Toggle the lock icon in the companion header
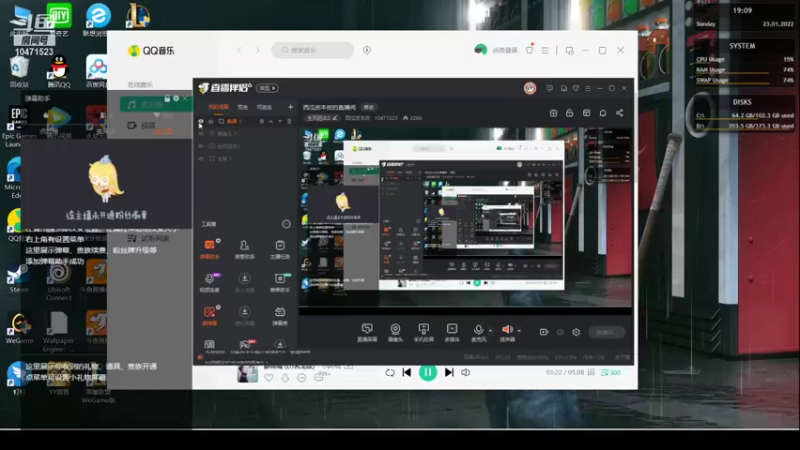Image resolution: width=800 pixels, height=450 pixels. point(569,113)
